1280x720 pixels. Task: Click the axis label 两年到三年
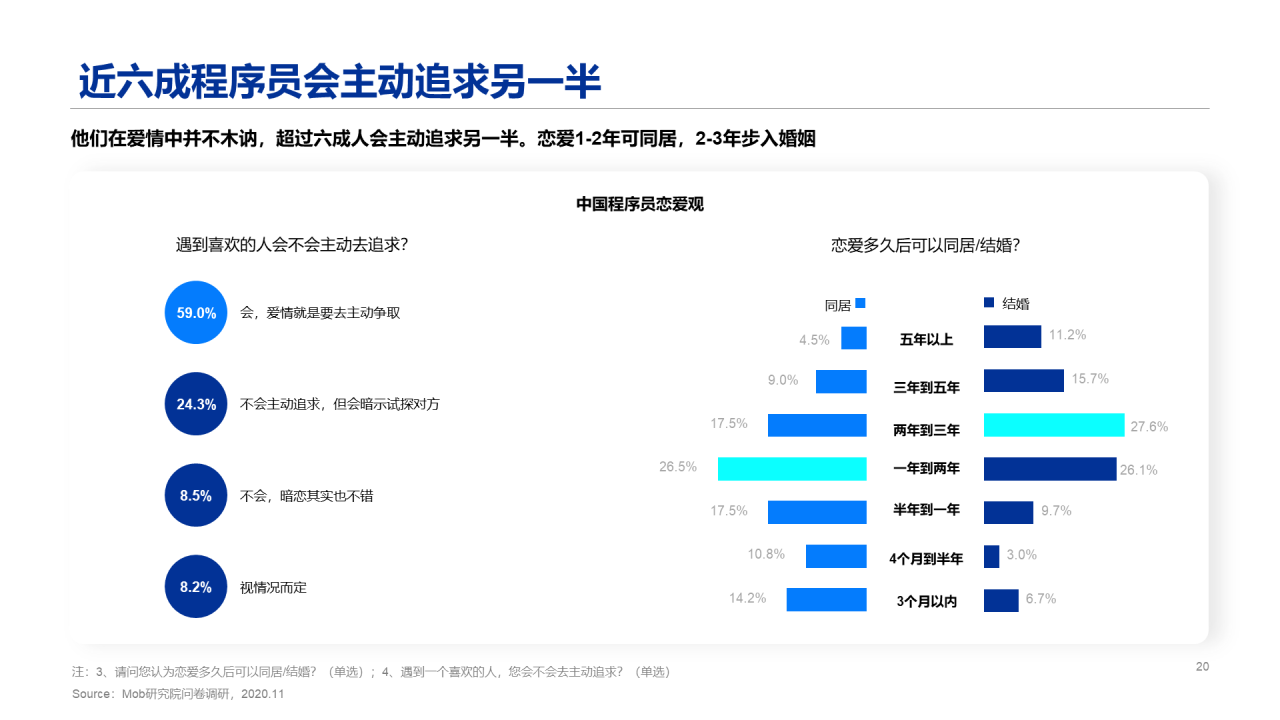pos(926,430)
